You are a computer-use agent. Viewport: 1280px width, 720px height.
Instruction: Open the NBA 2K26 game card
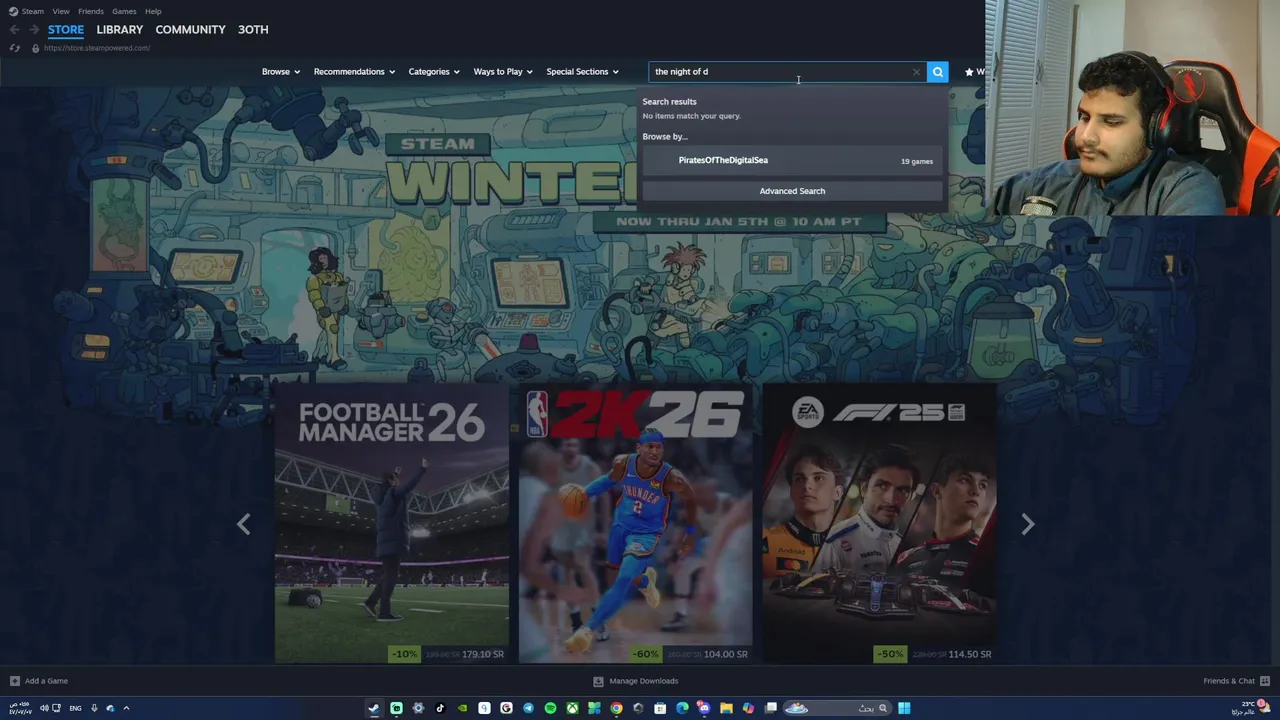point(635,524)
